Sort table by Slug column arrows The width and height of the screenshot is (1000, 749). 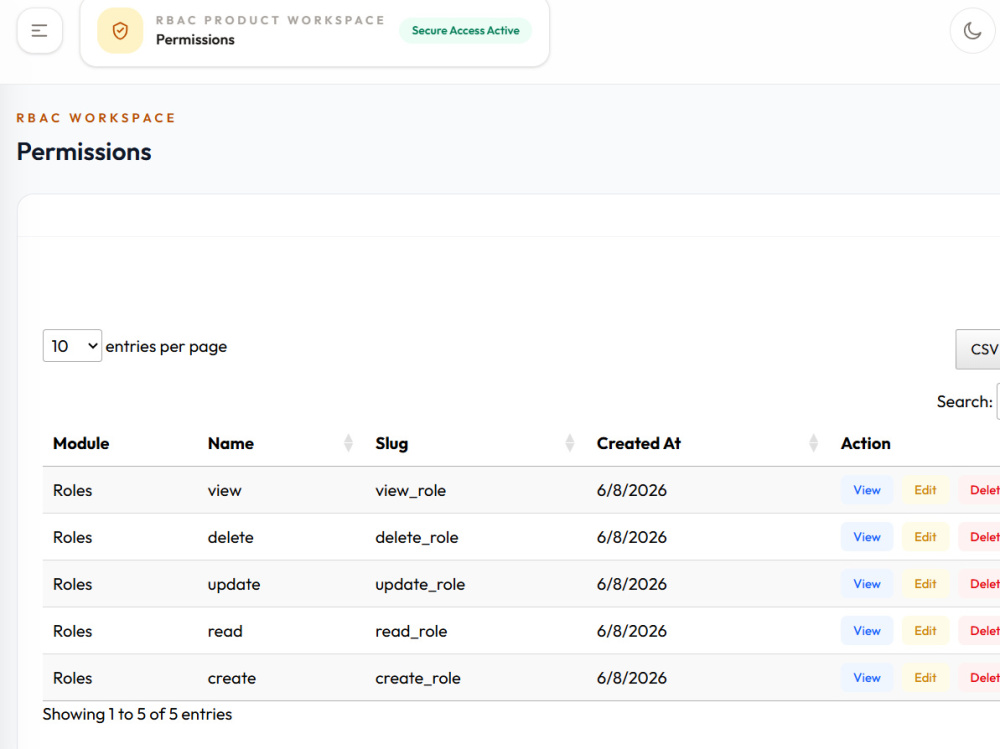[x=570, y=443]
